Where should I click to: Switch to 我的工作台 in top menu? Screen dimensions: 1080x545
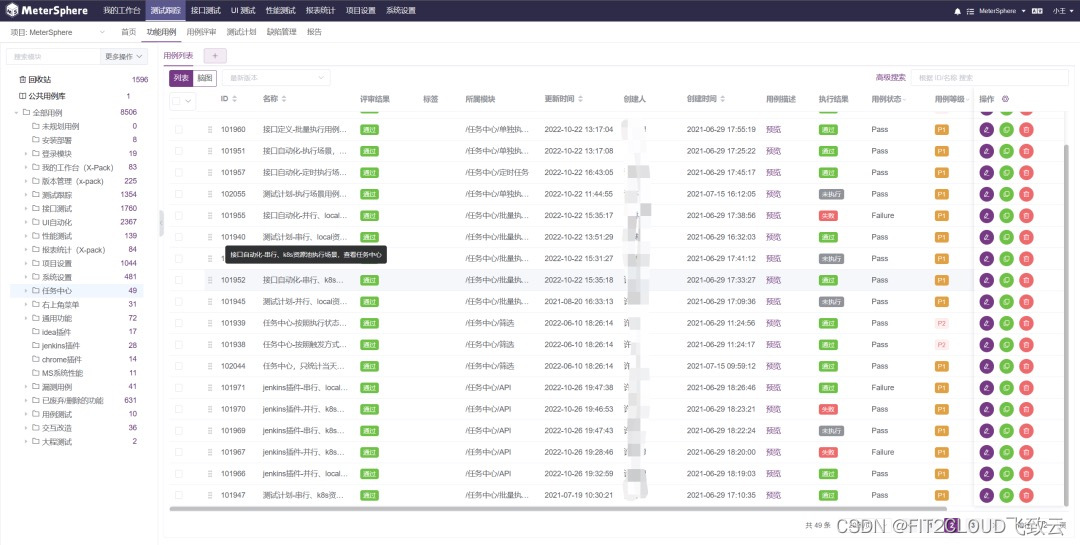coord(122,10)
